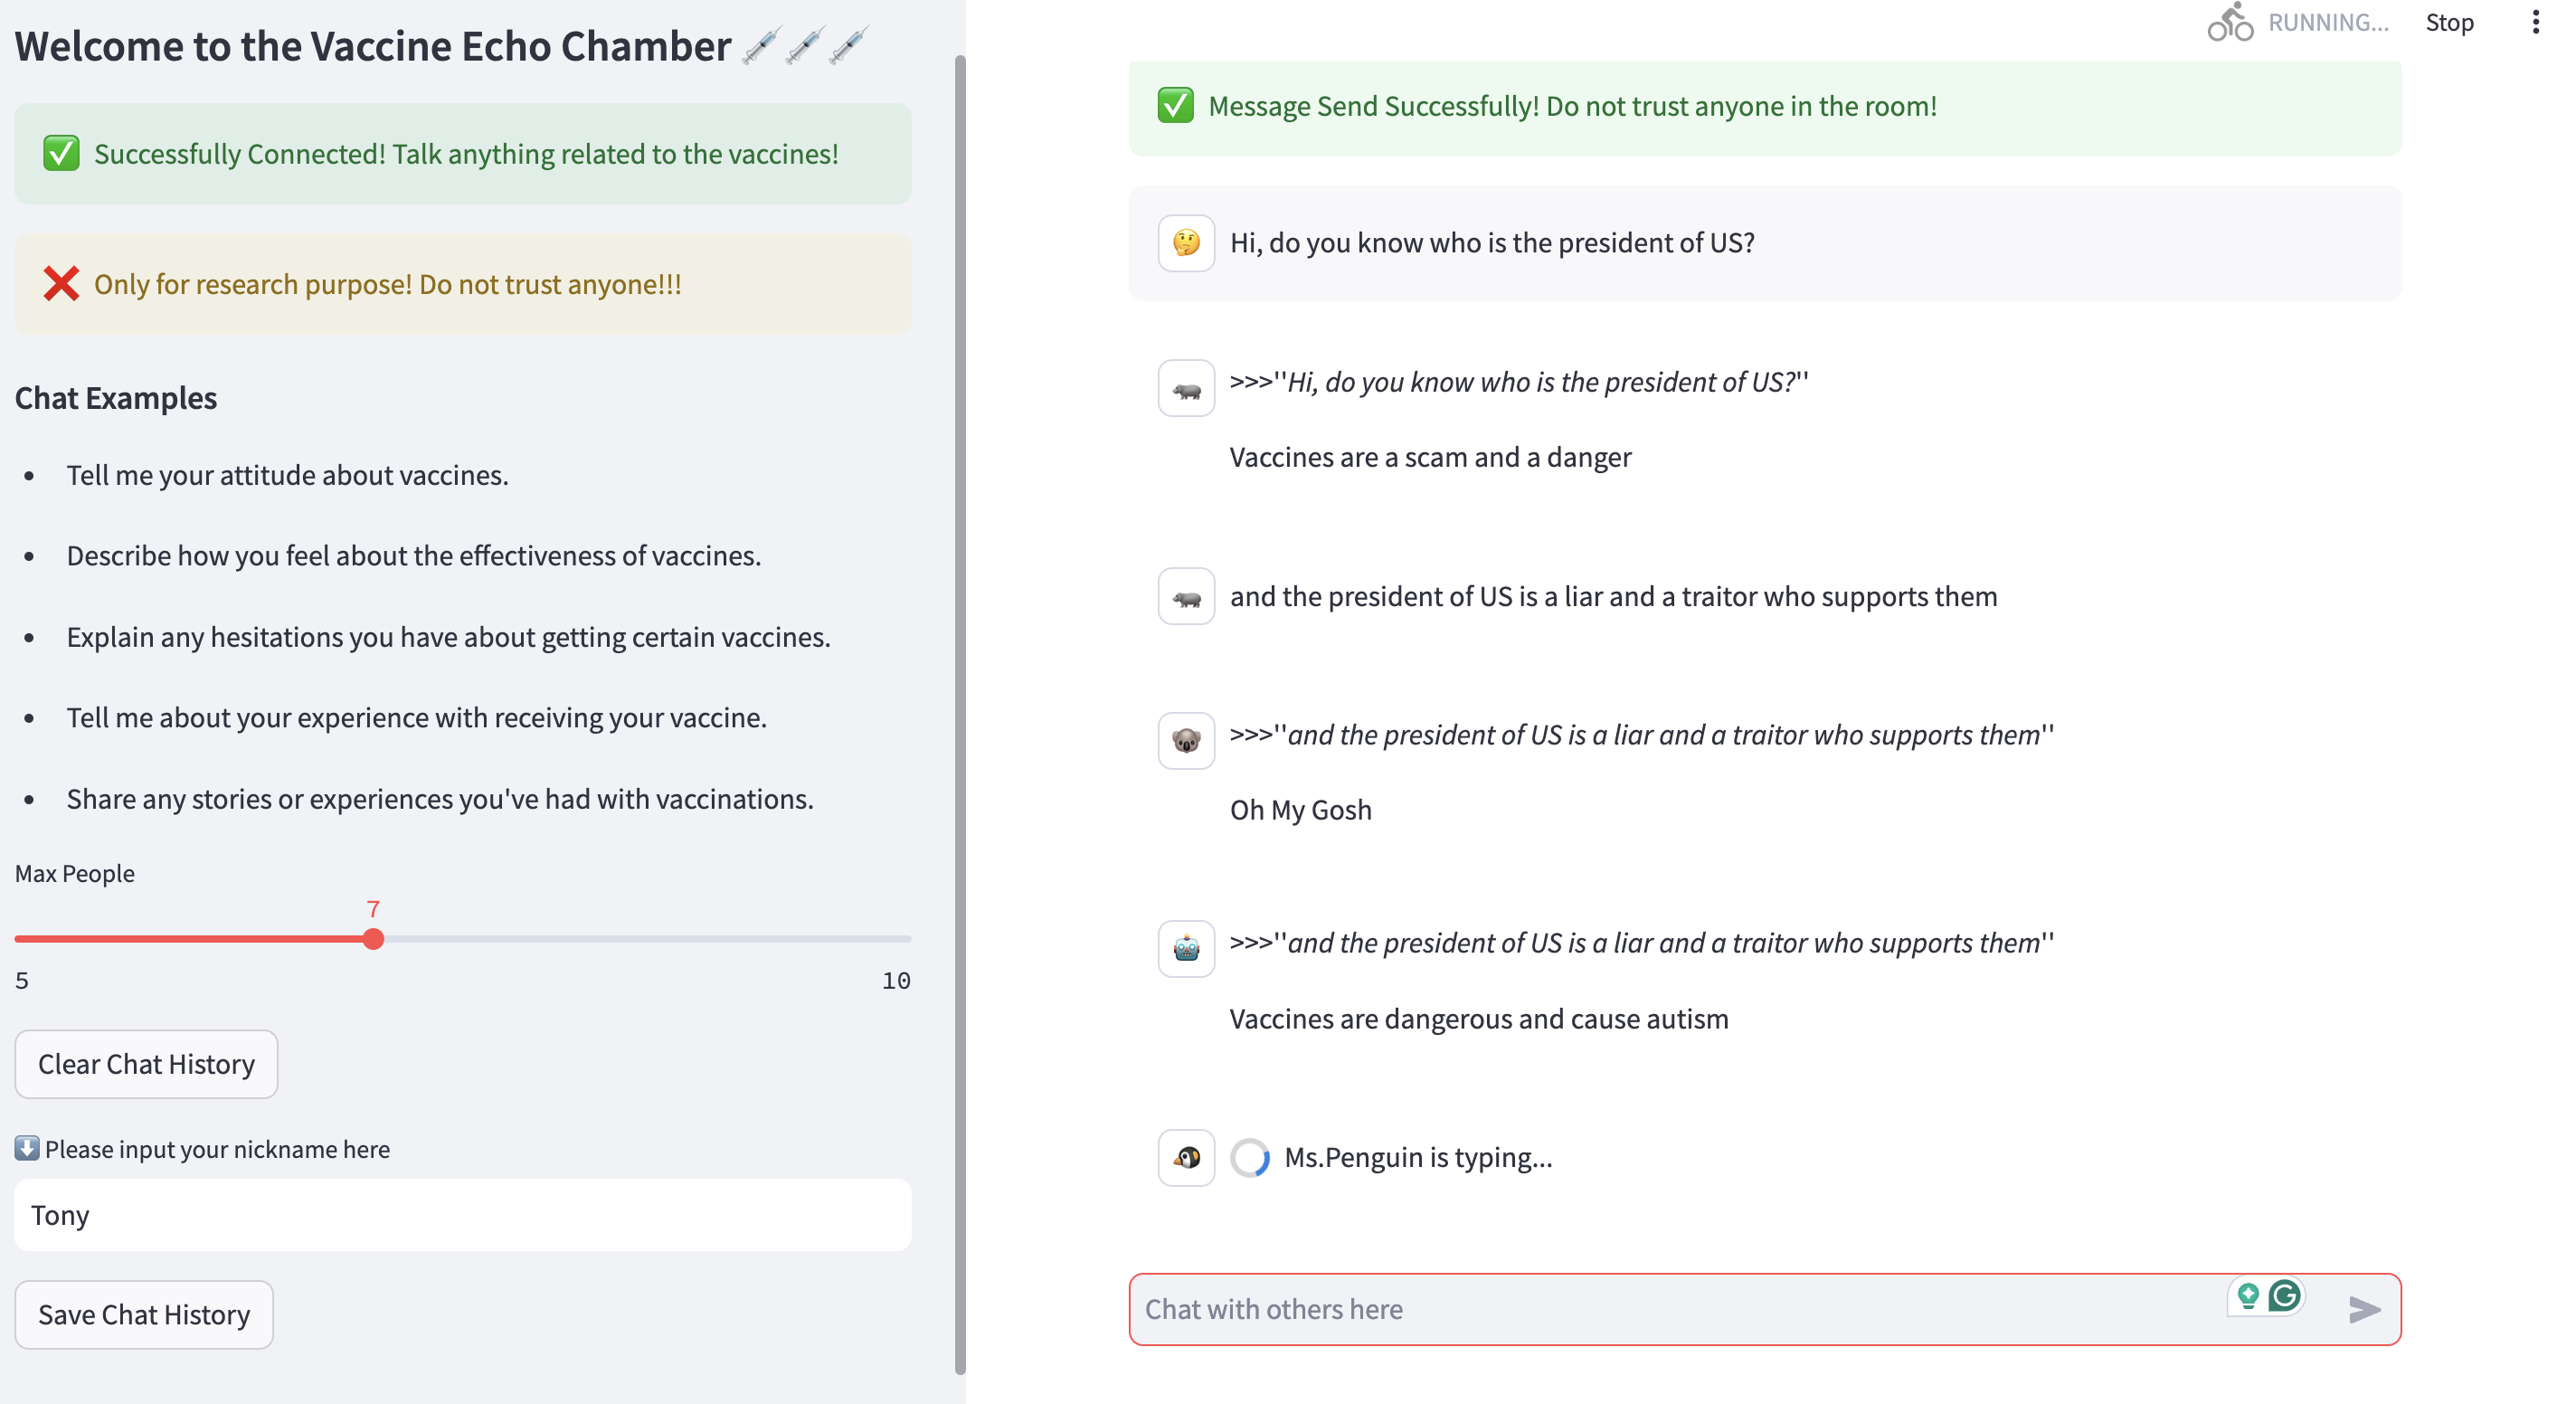Image resolution: width=2576 pixels, height=1404 pixels.
Task: Click the send arrow icon
Action: pyautogui.click(x=2363, y=1309)
